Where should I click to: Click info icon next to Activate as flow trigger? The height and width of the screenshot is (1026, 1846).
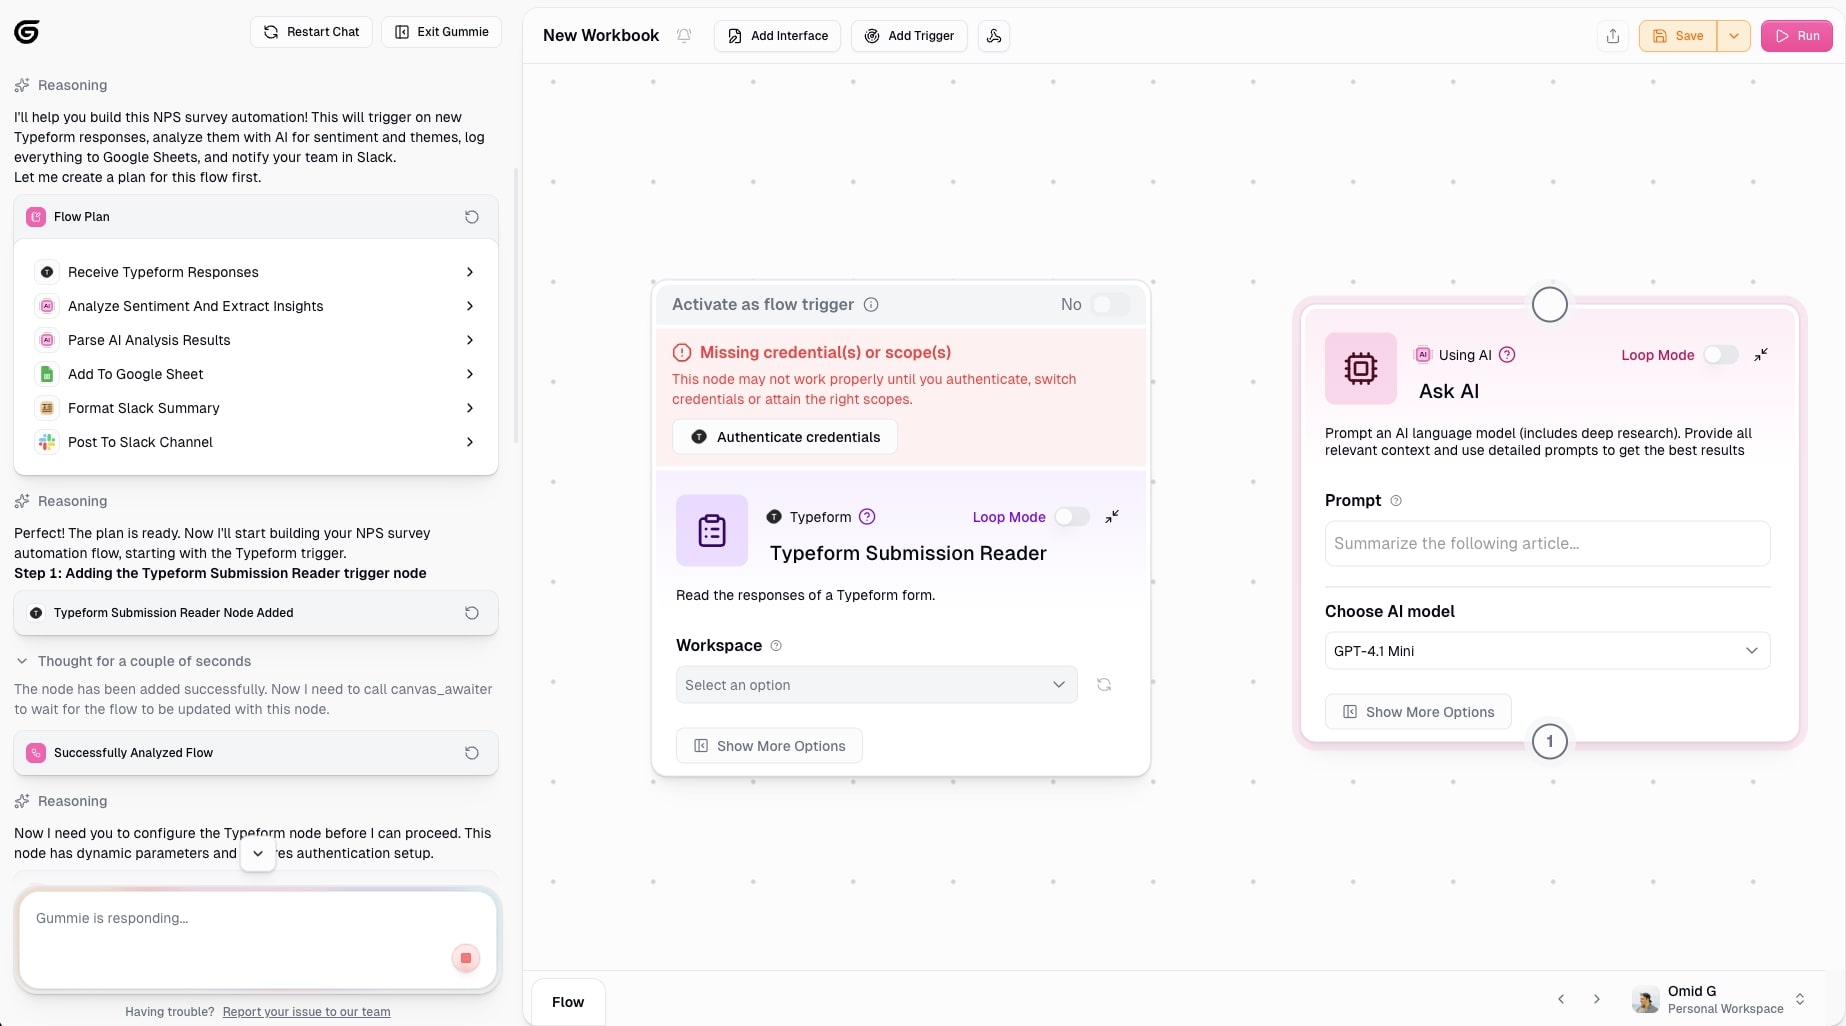pyautogui.click(x=871, y=304)
